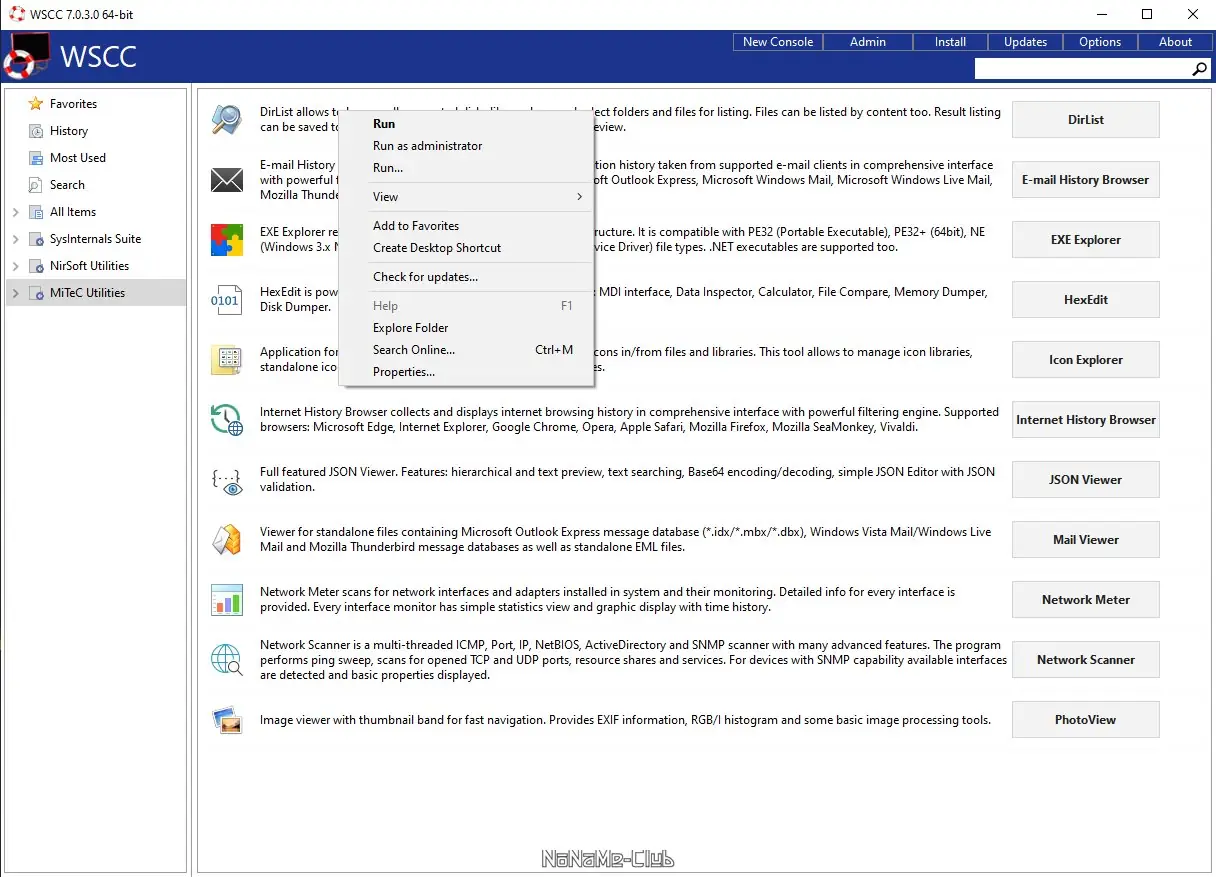1216x877 pixels.
Task: Select History in the sidebar
Action: point(68,131)
